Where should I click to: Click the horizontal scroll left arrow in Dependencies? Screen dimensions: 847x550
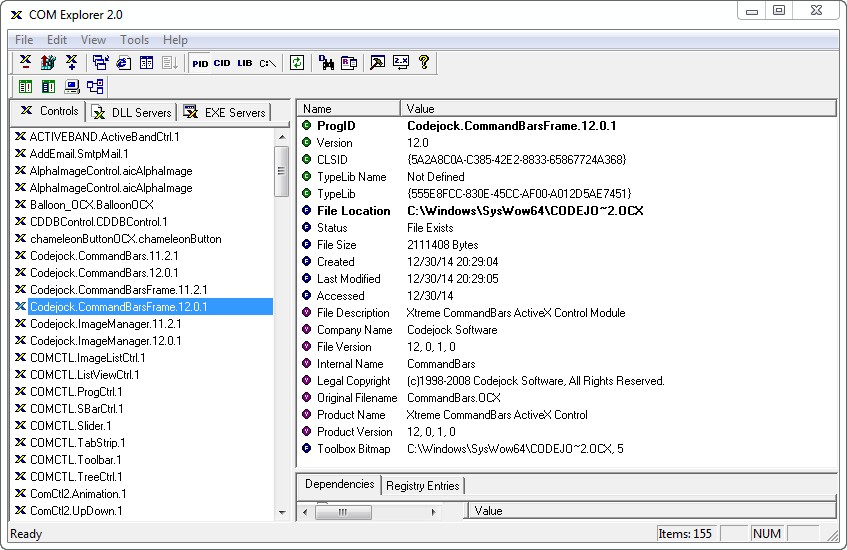pyautogui.click(x=305, y=512)
